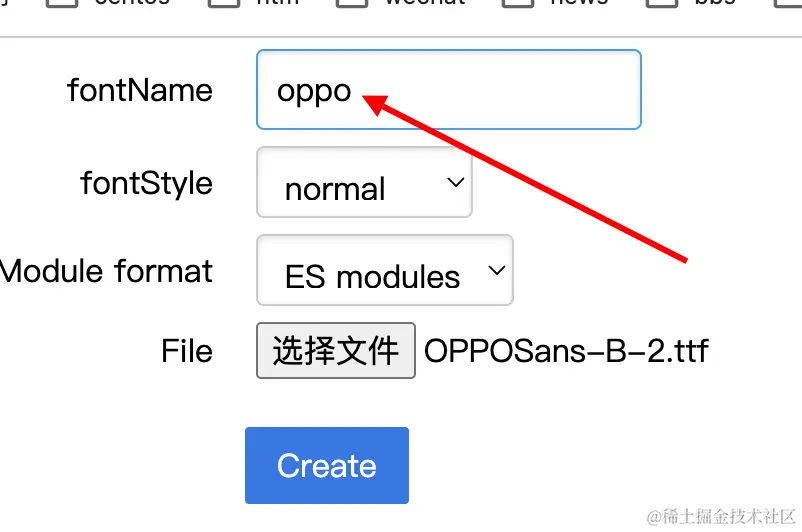Click the Module format label

(x=106, y=271)
